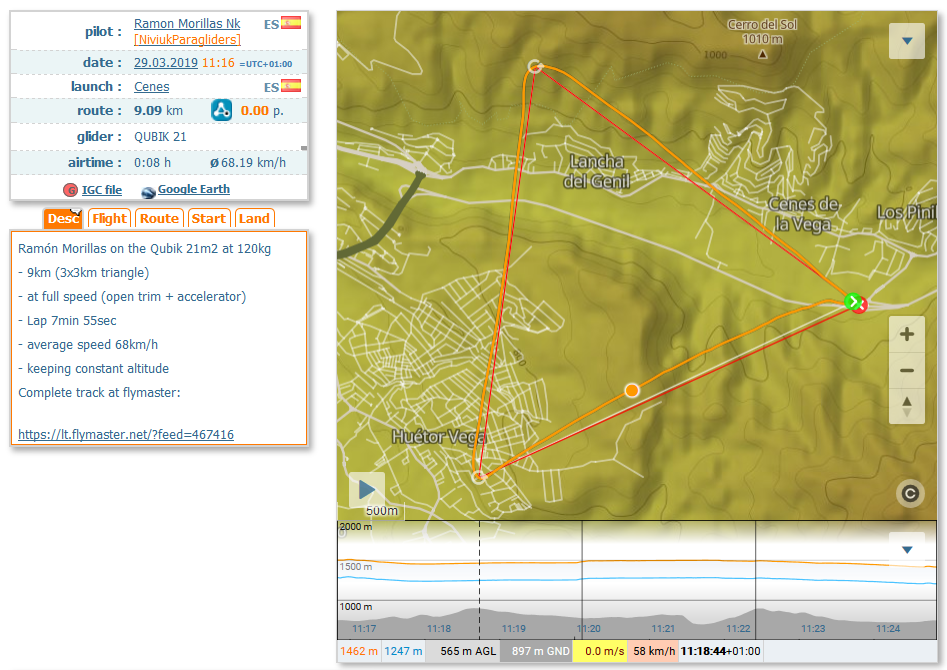This screenshot has height=670, width=947.
Task: Click the orange glider position marker on track
Action: [631, 390]
